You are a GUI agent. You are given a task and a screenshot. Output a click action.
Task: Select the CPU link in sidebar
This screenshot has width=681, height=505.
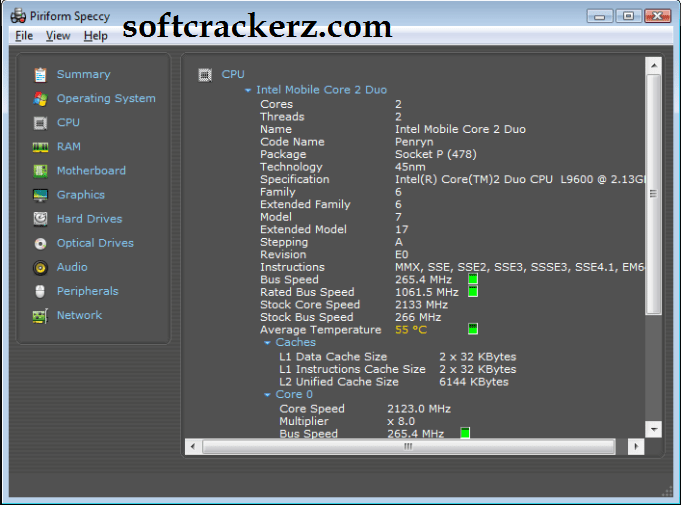pyautogui.click(x=69, y=122)
